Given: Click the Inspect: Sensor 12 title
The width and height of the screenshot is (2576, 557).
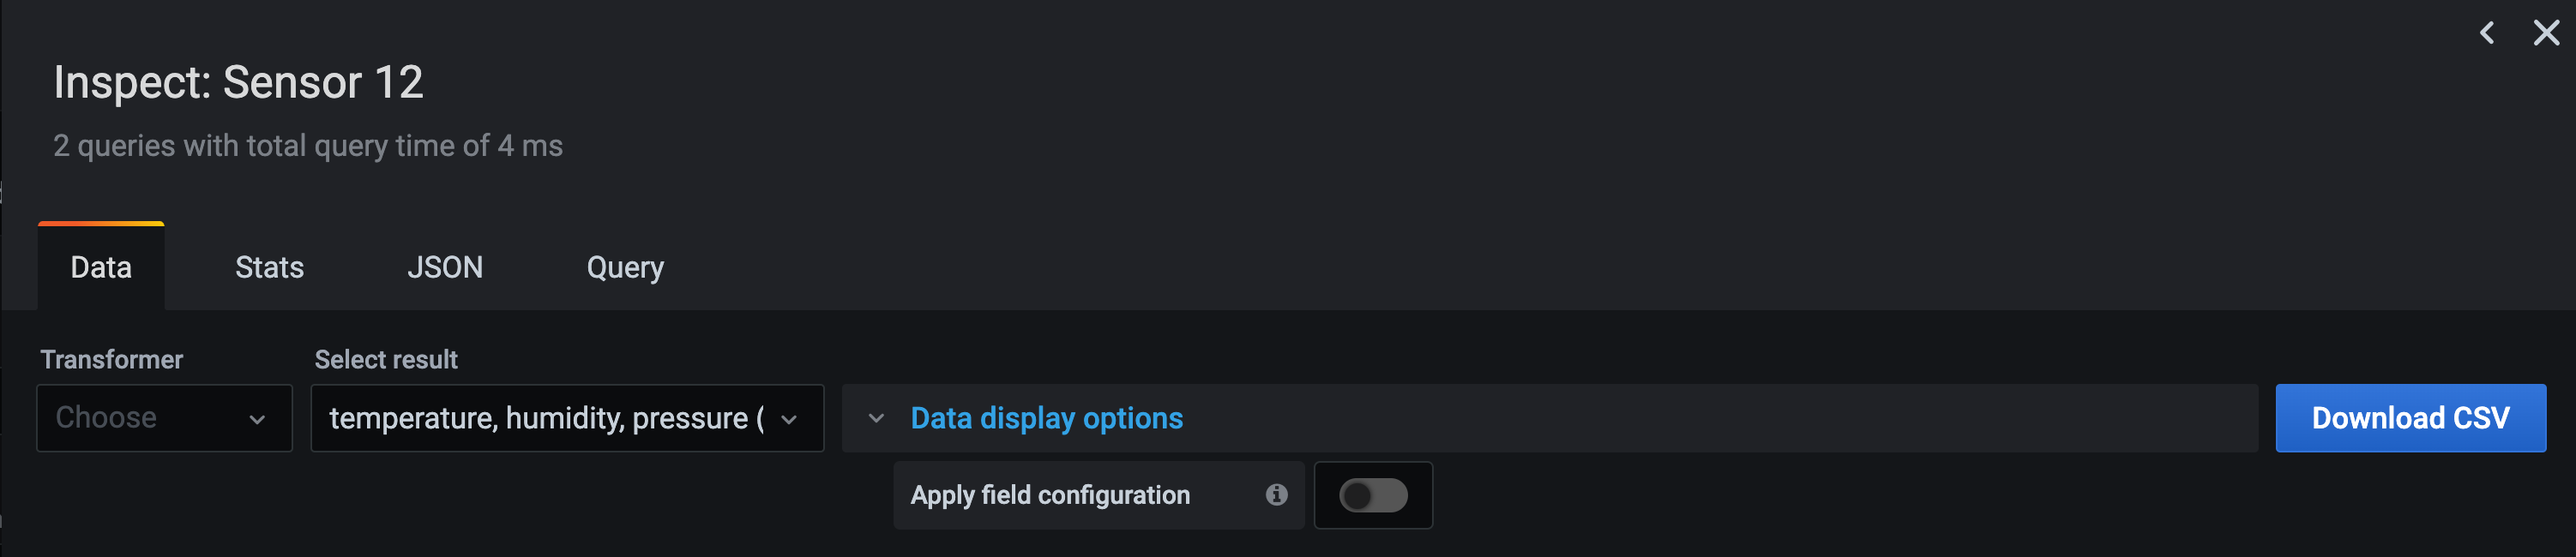Looking at the screenshot, I should (238, 82).
